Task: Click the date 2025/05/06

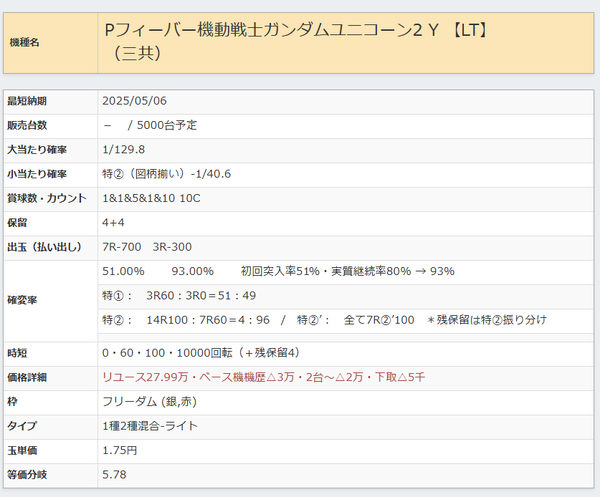Action: 134,101
